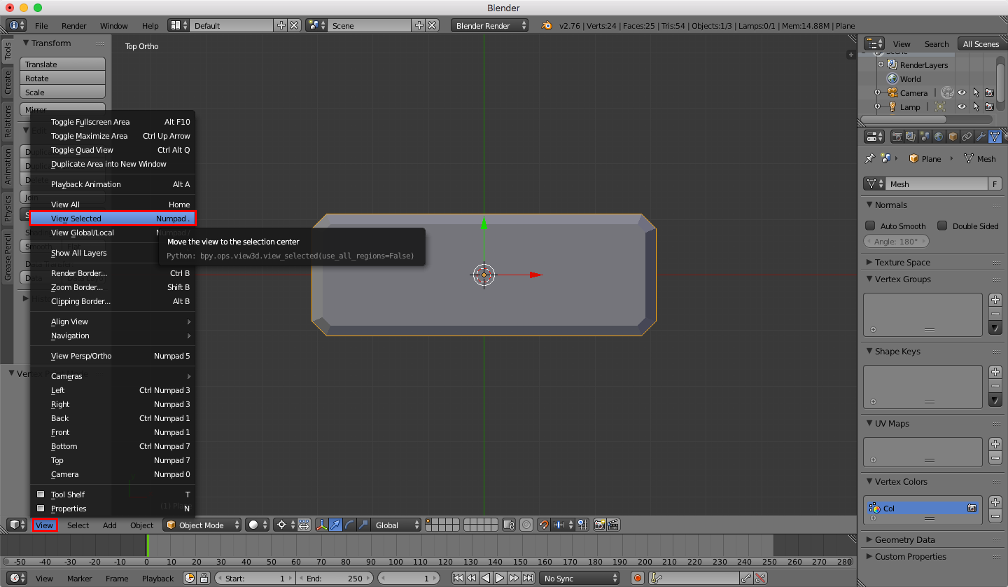Image resolution: width=1008 pixels, height=587 pixels.
Task: Play the animation forward
Action: click(x=500, y=578)
